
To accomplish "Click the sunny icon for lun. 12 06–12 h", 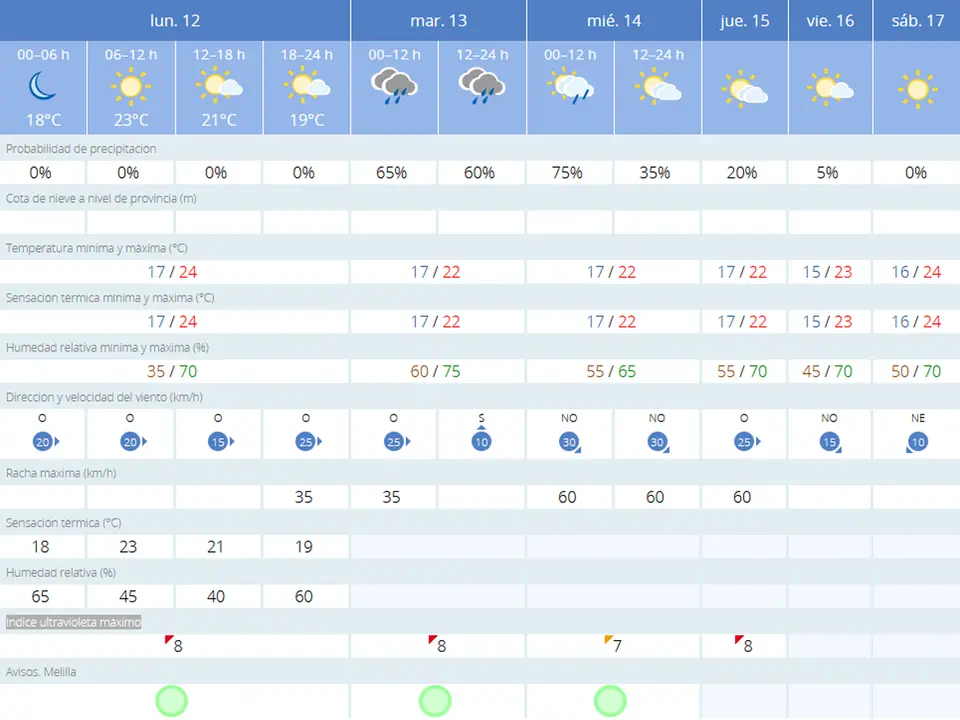I will (130, 87).
